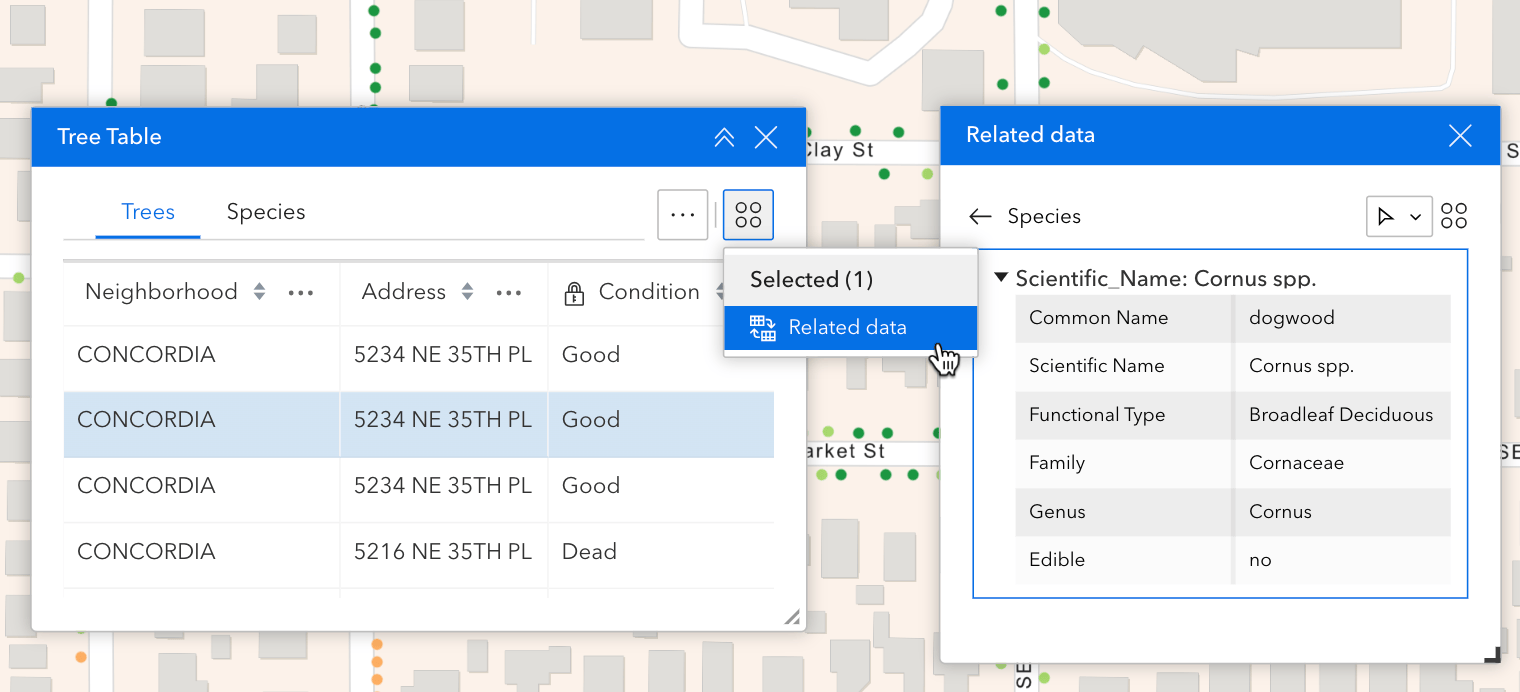The height and width of the screenshot is (692, 1520).
Task: Switch to the Trees tab
Action: coord(148,212)
